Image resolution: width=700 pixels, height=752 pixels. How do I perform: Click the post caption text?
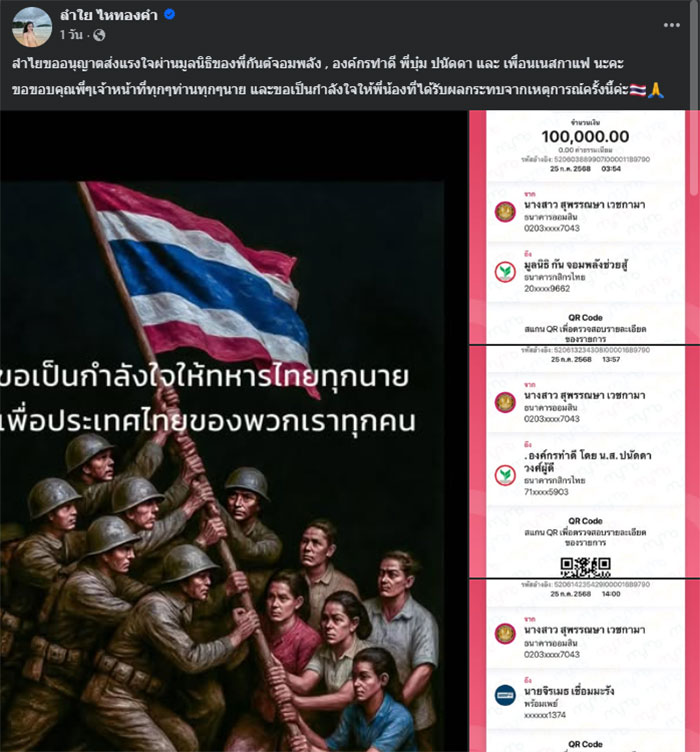[338, 77]
